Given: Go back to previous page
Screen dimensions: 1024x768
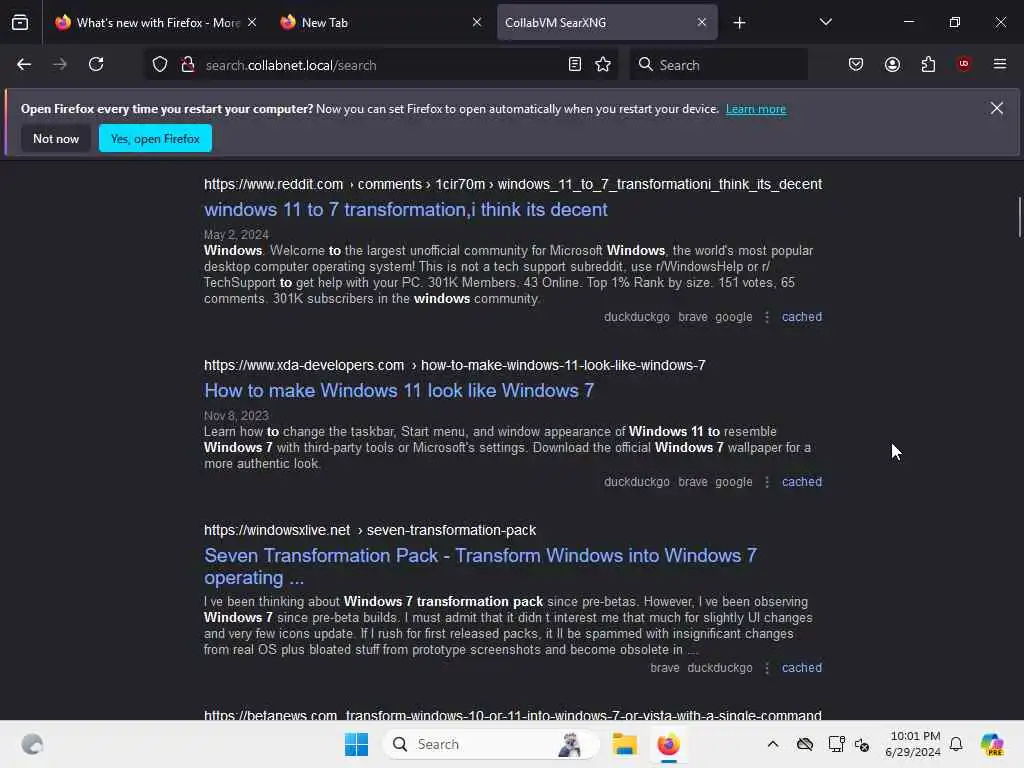Looking at the screenshot, I should coord(24,64).
